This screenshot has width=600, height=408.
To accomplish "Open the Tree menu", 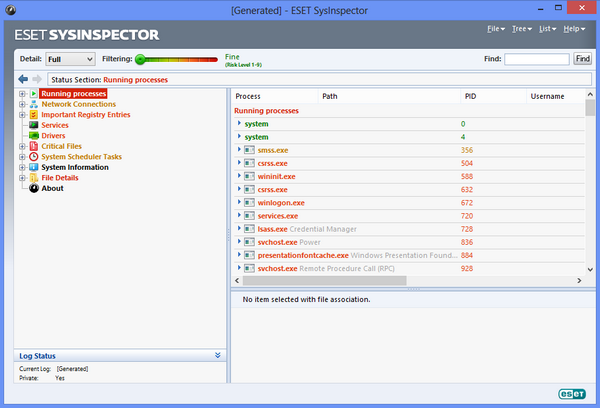I will click(x=522, y=29).
